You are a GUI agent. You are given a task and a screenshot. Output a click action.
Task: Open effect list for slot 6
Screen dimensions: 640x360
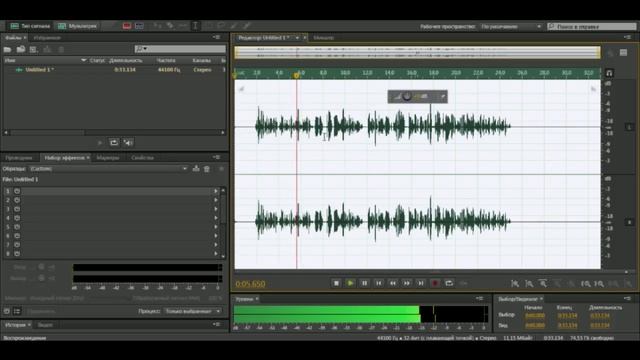click(216, 236)
